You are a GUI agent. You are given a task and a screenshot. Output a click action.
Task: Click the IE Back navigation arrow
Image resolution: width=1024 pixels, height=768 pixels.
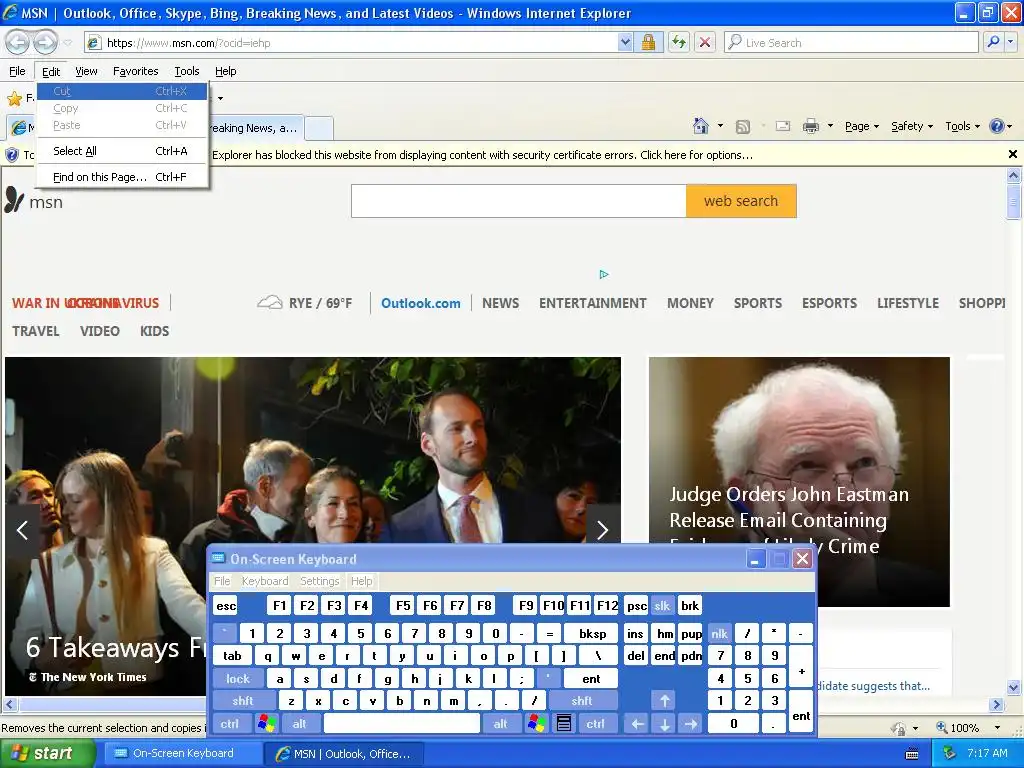point(18,42)
